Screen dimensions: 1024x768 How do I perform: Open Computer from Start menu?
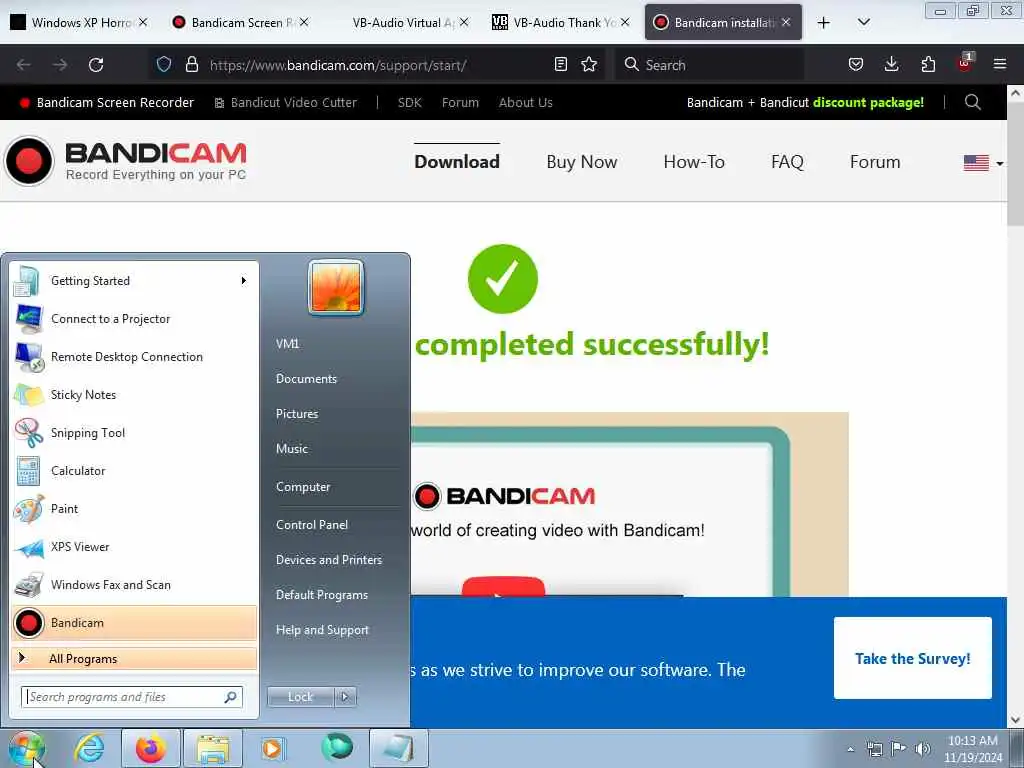pyautogui.click(x=303, y=487)
